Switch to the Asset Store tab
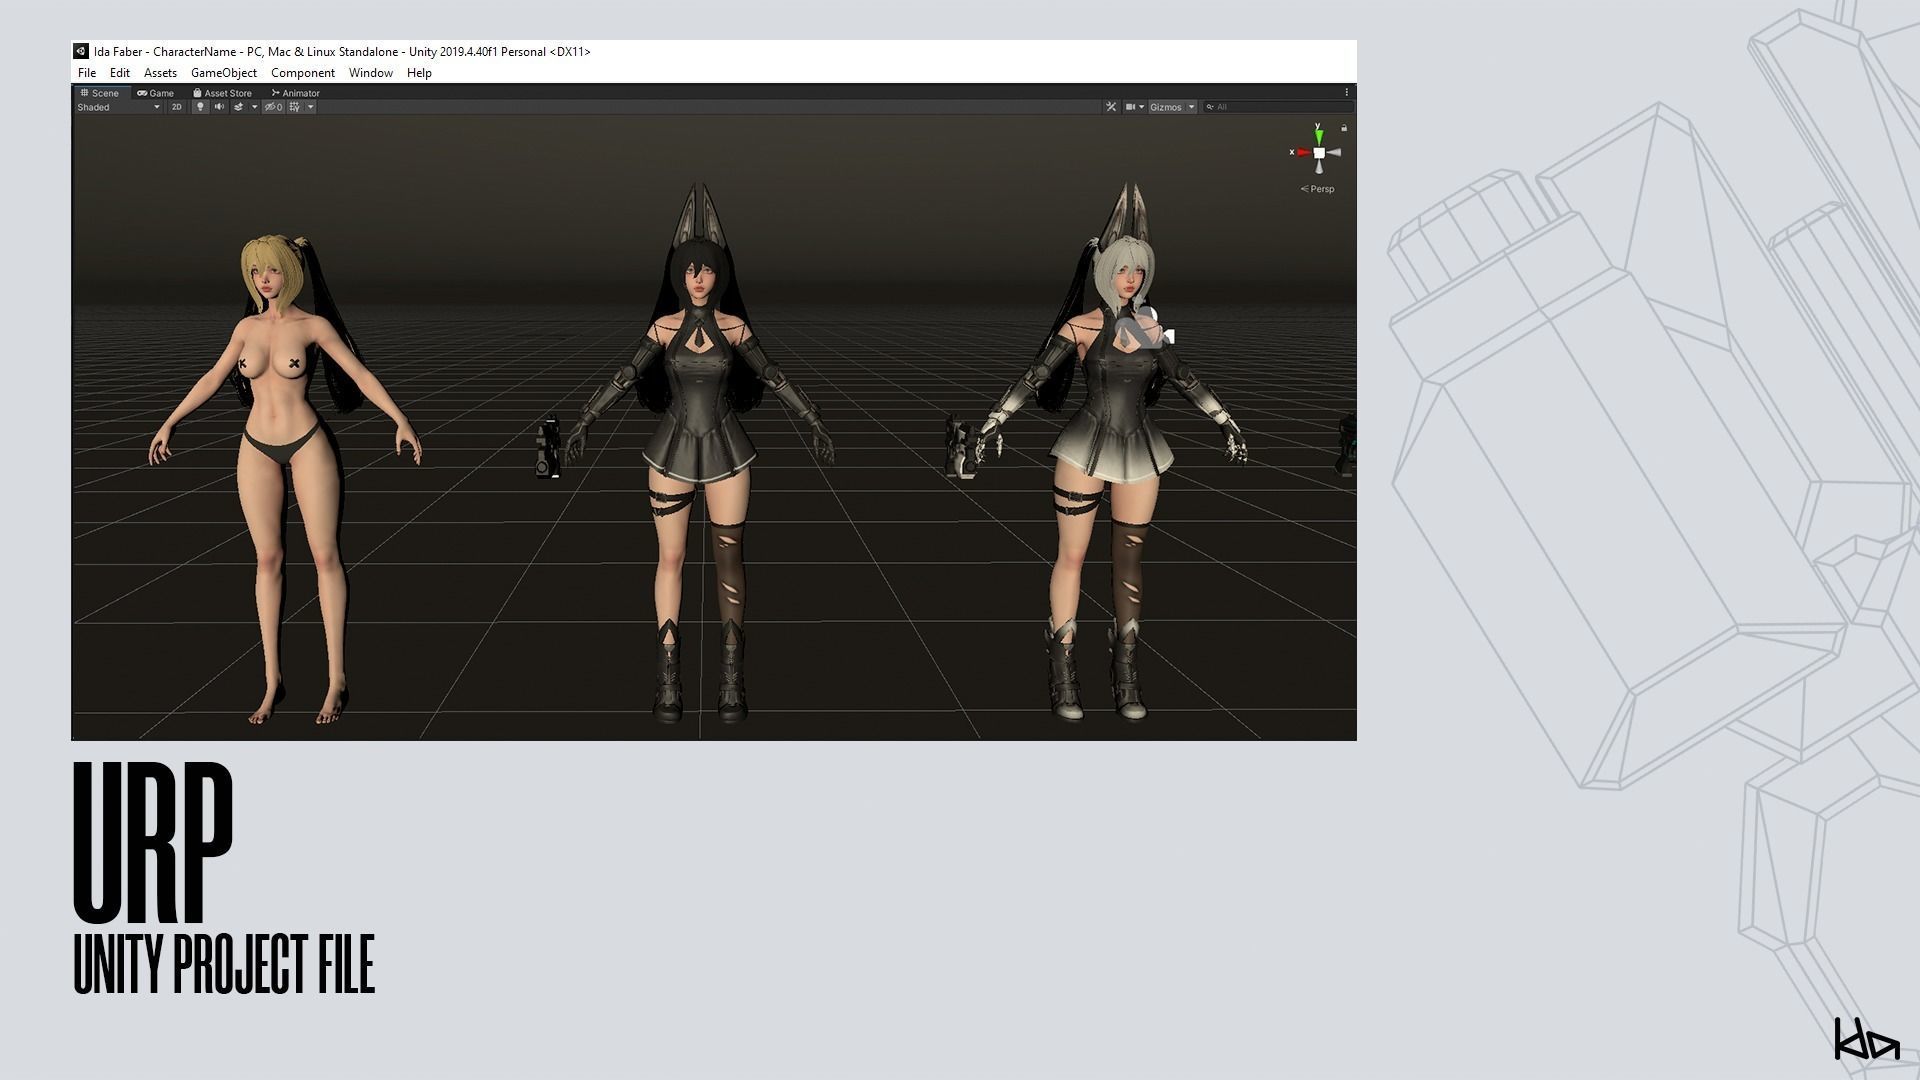The image size is (1920, 1080). pyautogui.click(x=223, y=93)
